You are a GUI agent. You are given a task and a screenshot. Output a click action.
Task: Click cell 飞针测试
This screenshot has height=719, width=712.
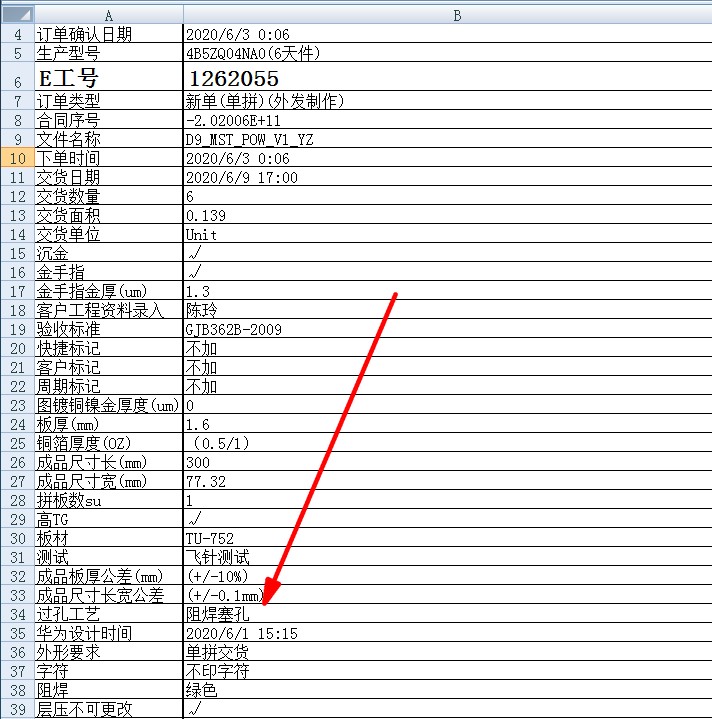click(447, 558)
